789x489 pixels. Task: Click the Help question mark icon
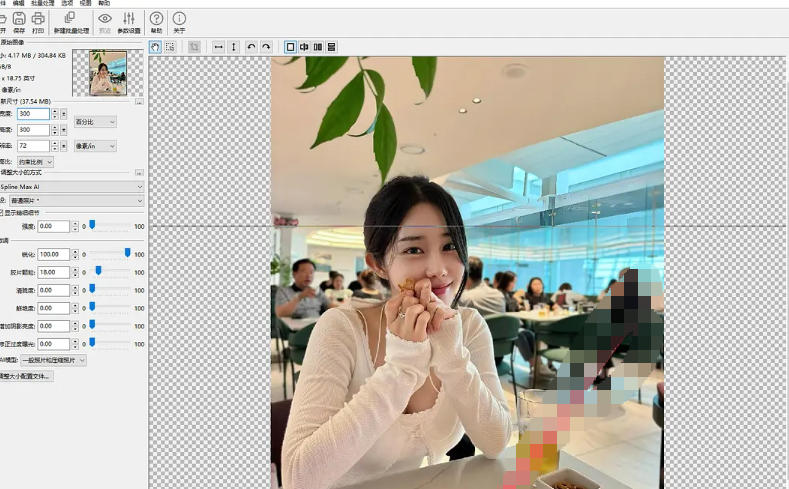(x=157, y=22)
